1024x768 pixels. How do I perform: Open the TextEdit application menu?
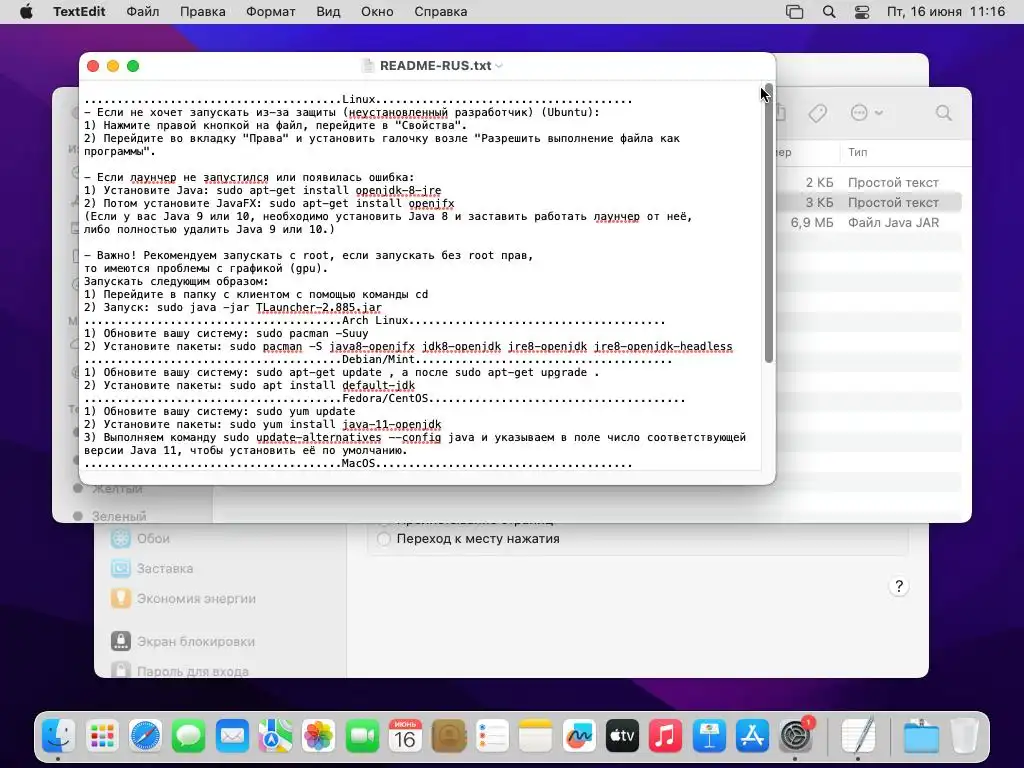click(79, 12)
